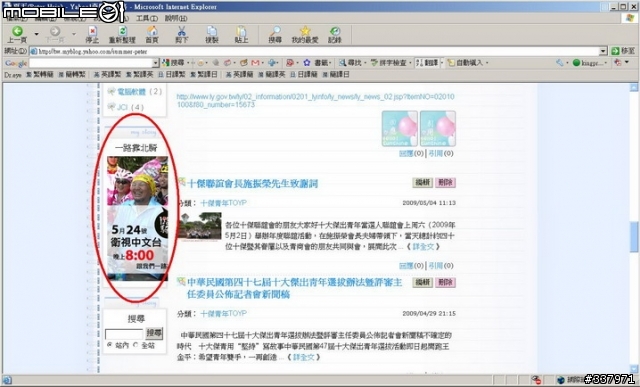Image resolution: width=640 pixels, height=387 pixels.
Task: Click the 貼上 paste icon
Action: [x=241, y=35]
